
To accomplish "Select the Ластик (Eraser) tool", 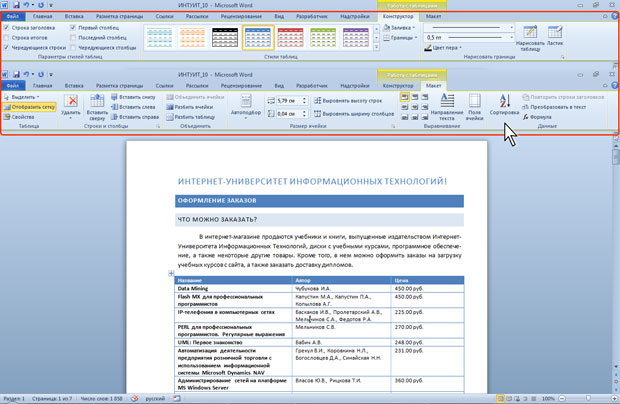I will [x=556, y=38].
